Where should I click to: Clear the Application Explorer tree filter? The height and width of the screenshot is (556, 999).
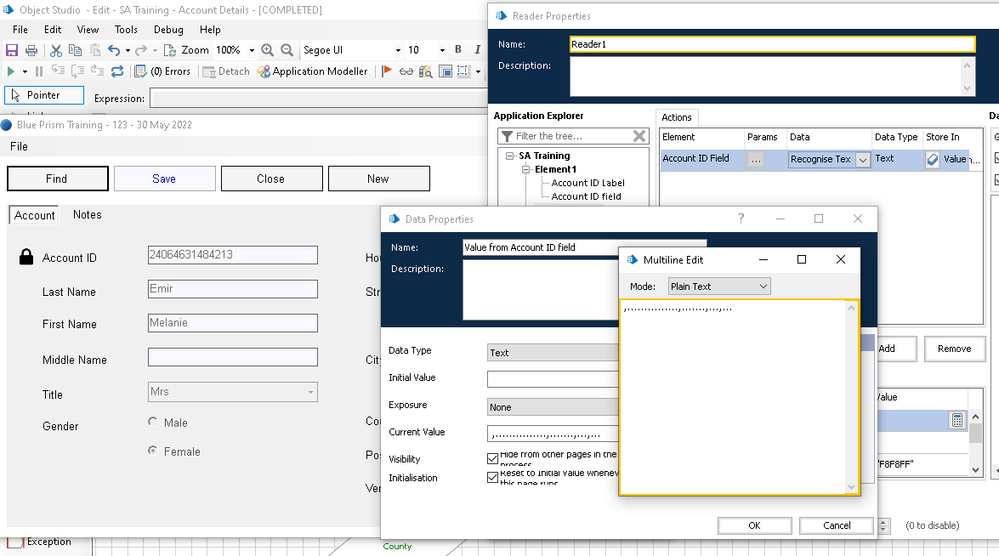point(639,136)
